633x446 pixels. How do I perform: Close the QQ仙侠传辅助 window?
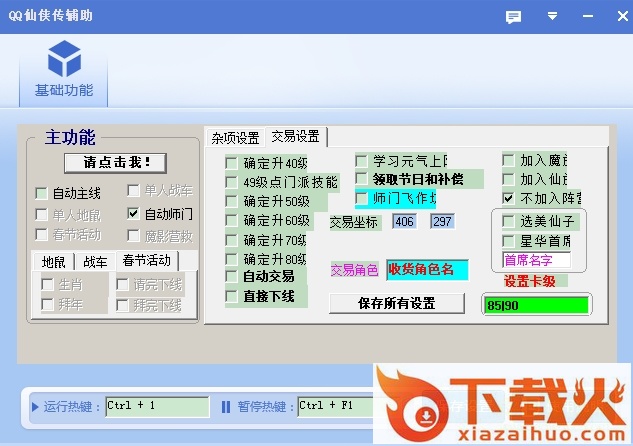623,16
